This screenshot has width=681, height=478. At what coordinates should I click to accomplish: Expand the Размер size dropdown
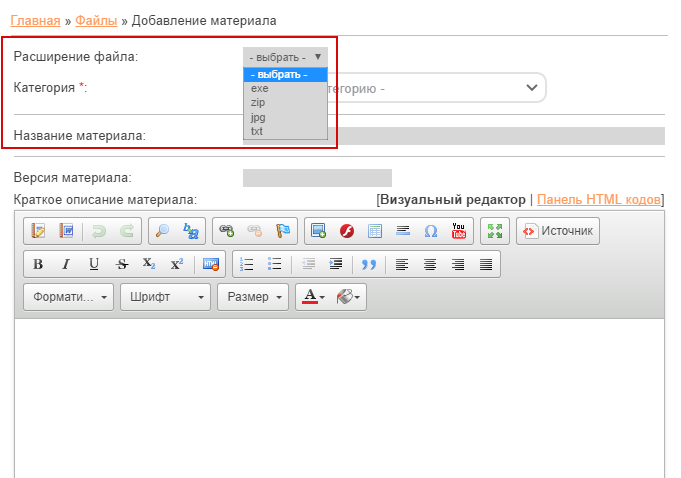click(254, 297)
